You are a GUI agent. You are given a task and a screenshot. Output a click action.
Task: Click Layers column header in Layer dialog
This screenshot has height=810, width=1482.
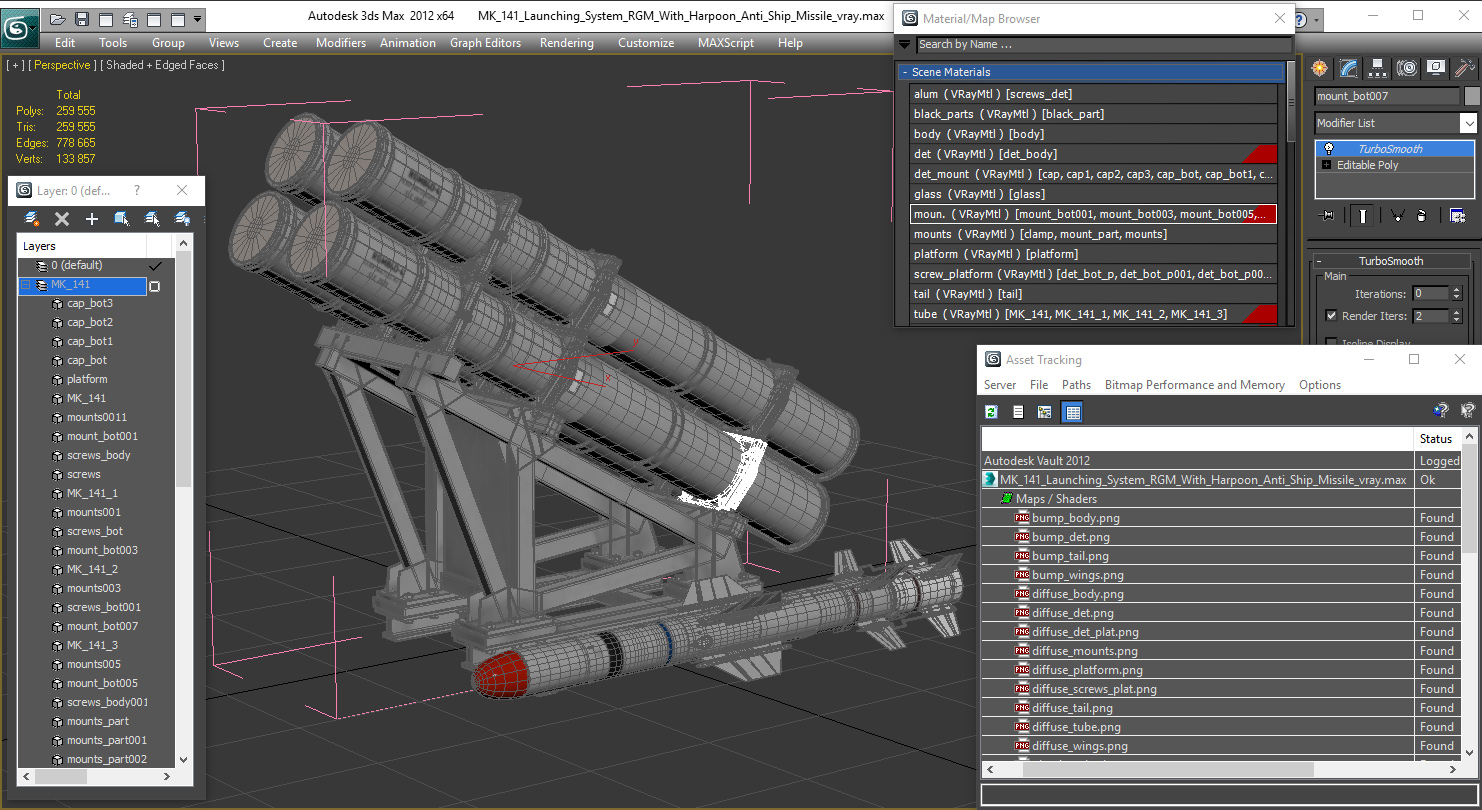[x=82, y=246]
